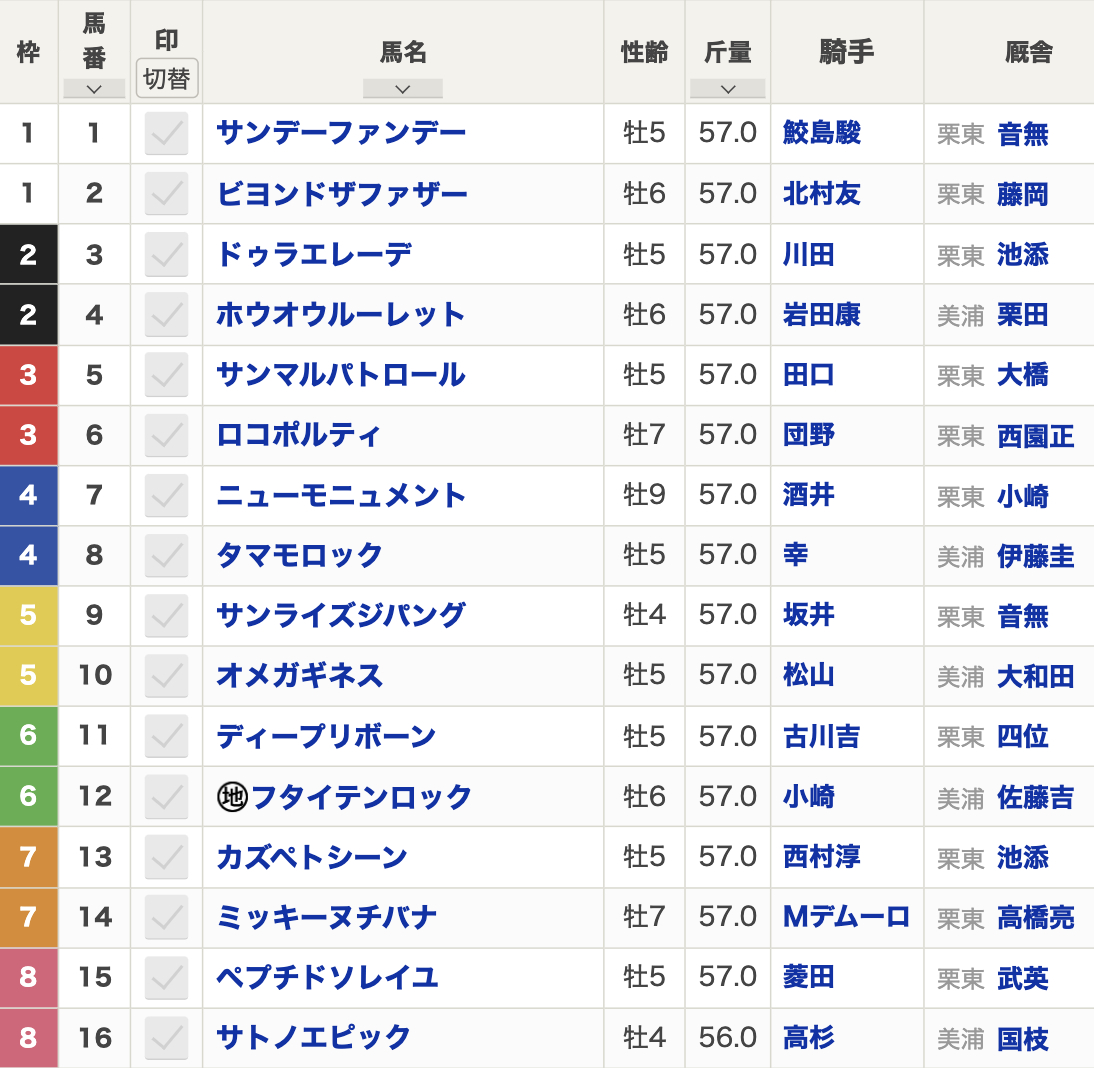Viewport: 1094px width, 1068px height.
Task: Open jockey 幸 profile
Action: (796, 555)
